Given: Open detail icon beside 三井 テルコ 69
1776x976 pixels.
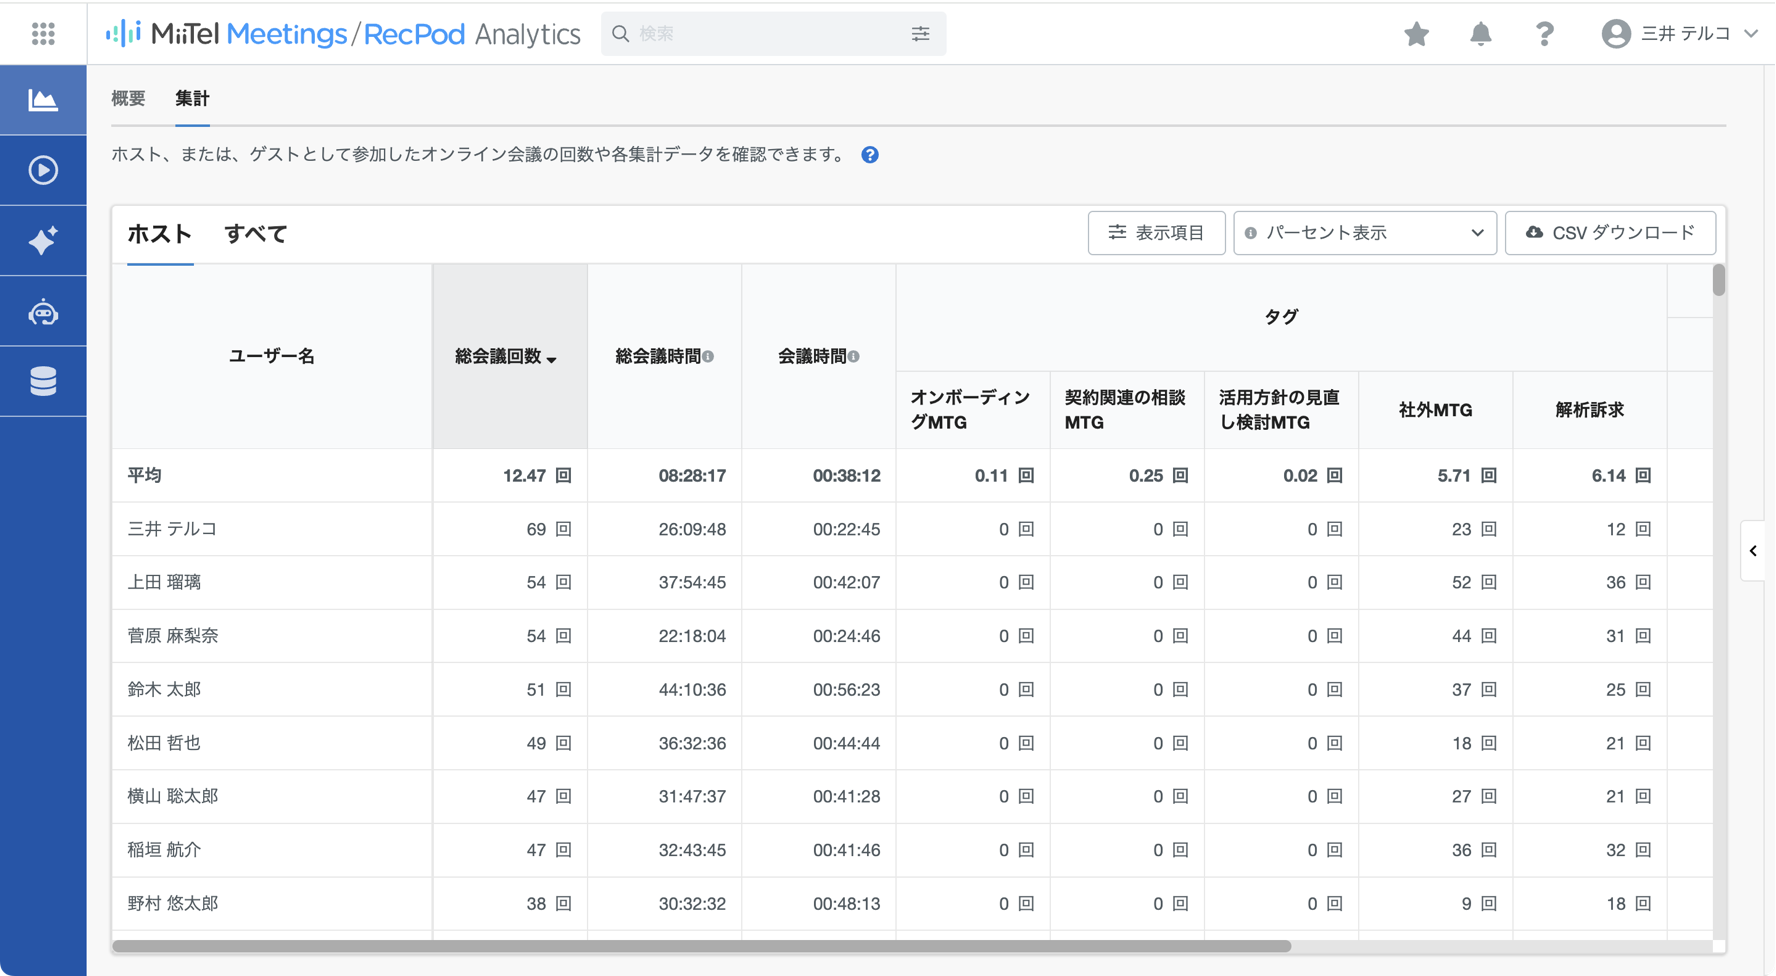Looking at the screenshot, I should click(563, 529).
